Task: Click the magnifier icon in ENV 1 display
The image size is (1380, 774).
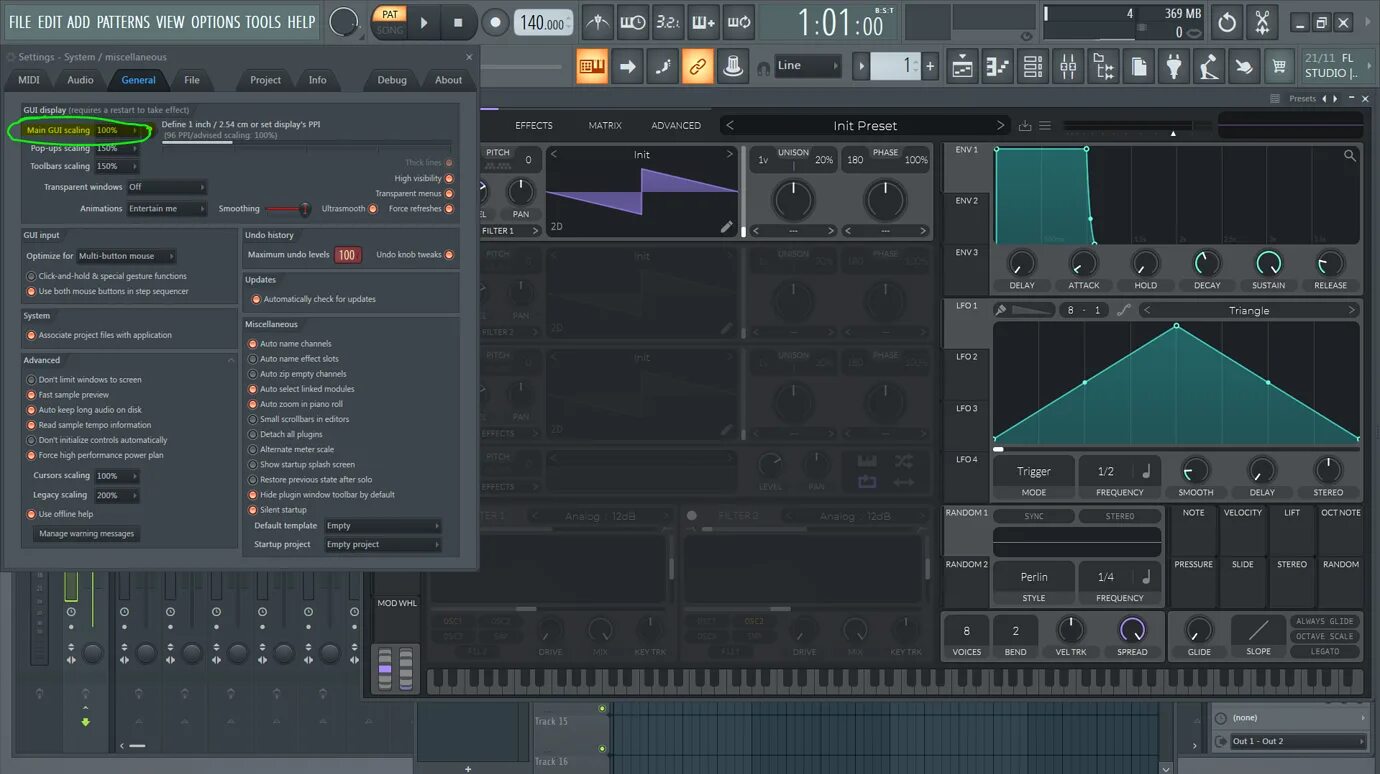Action: point(1350,155)
